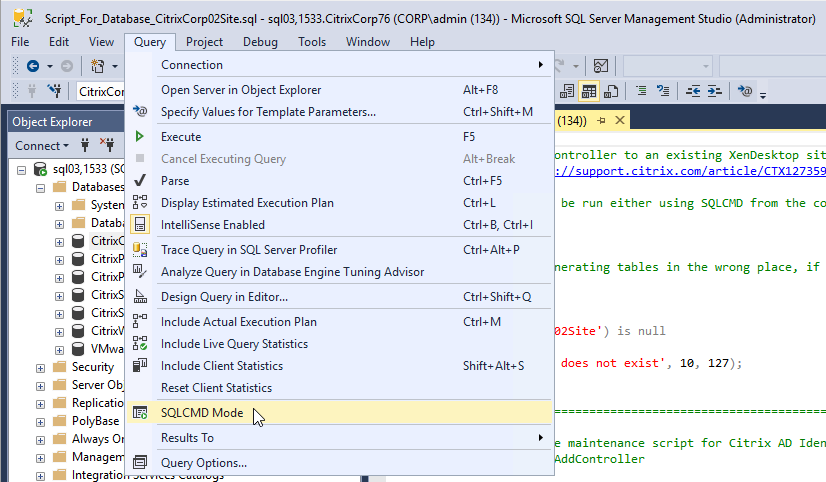Click the Results to Grid toolbar icon
This screenshot has width=826, height=482.
[x=589, y=91]
